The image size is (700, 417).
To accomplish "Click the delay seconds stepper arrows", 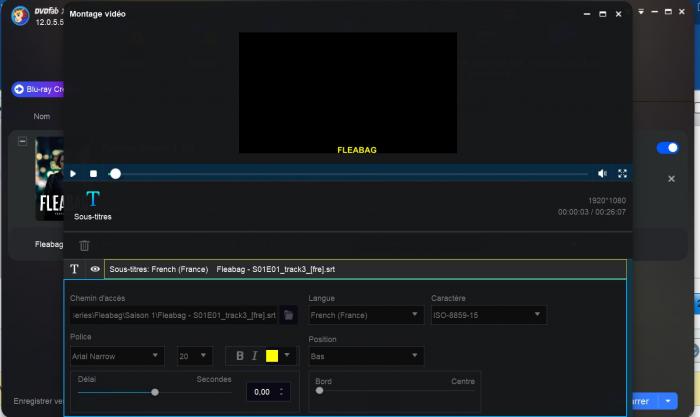I will coord(281,392).
